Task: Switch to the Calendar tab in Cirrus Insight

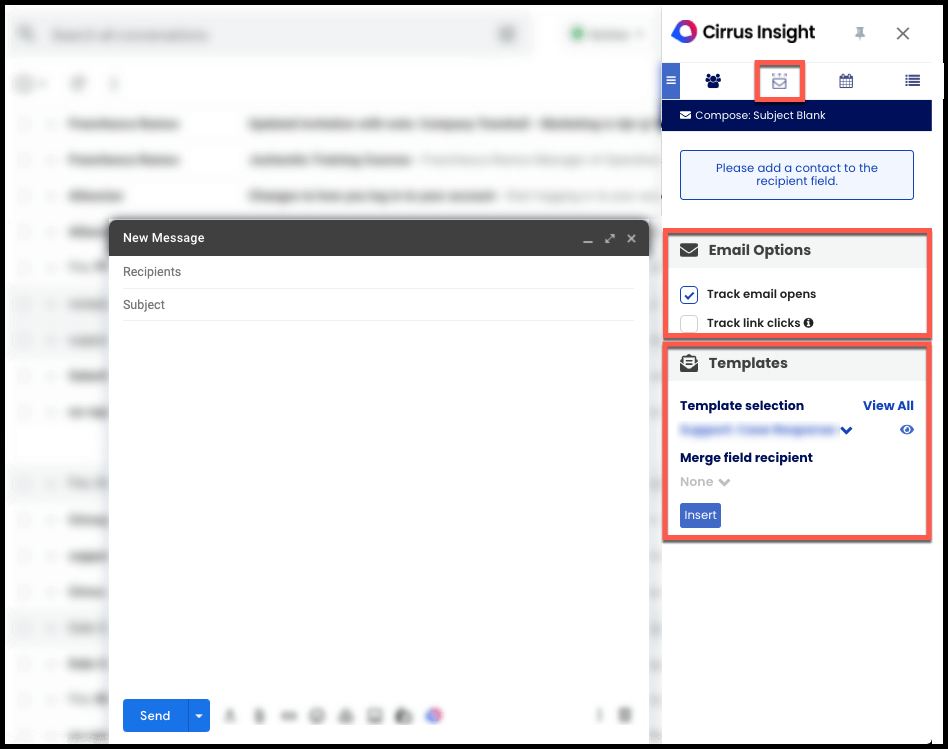Action: [845, 81]
